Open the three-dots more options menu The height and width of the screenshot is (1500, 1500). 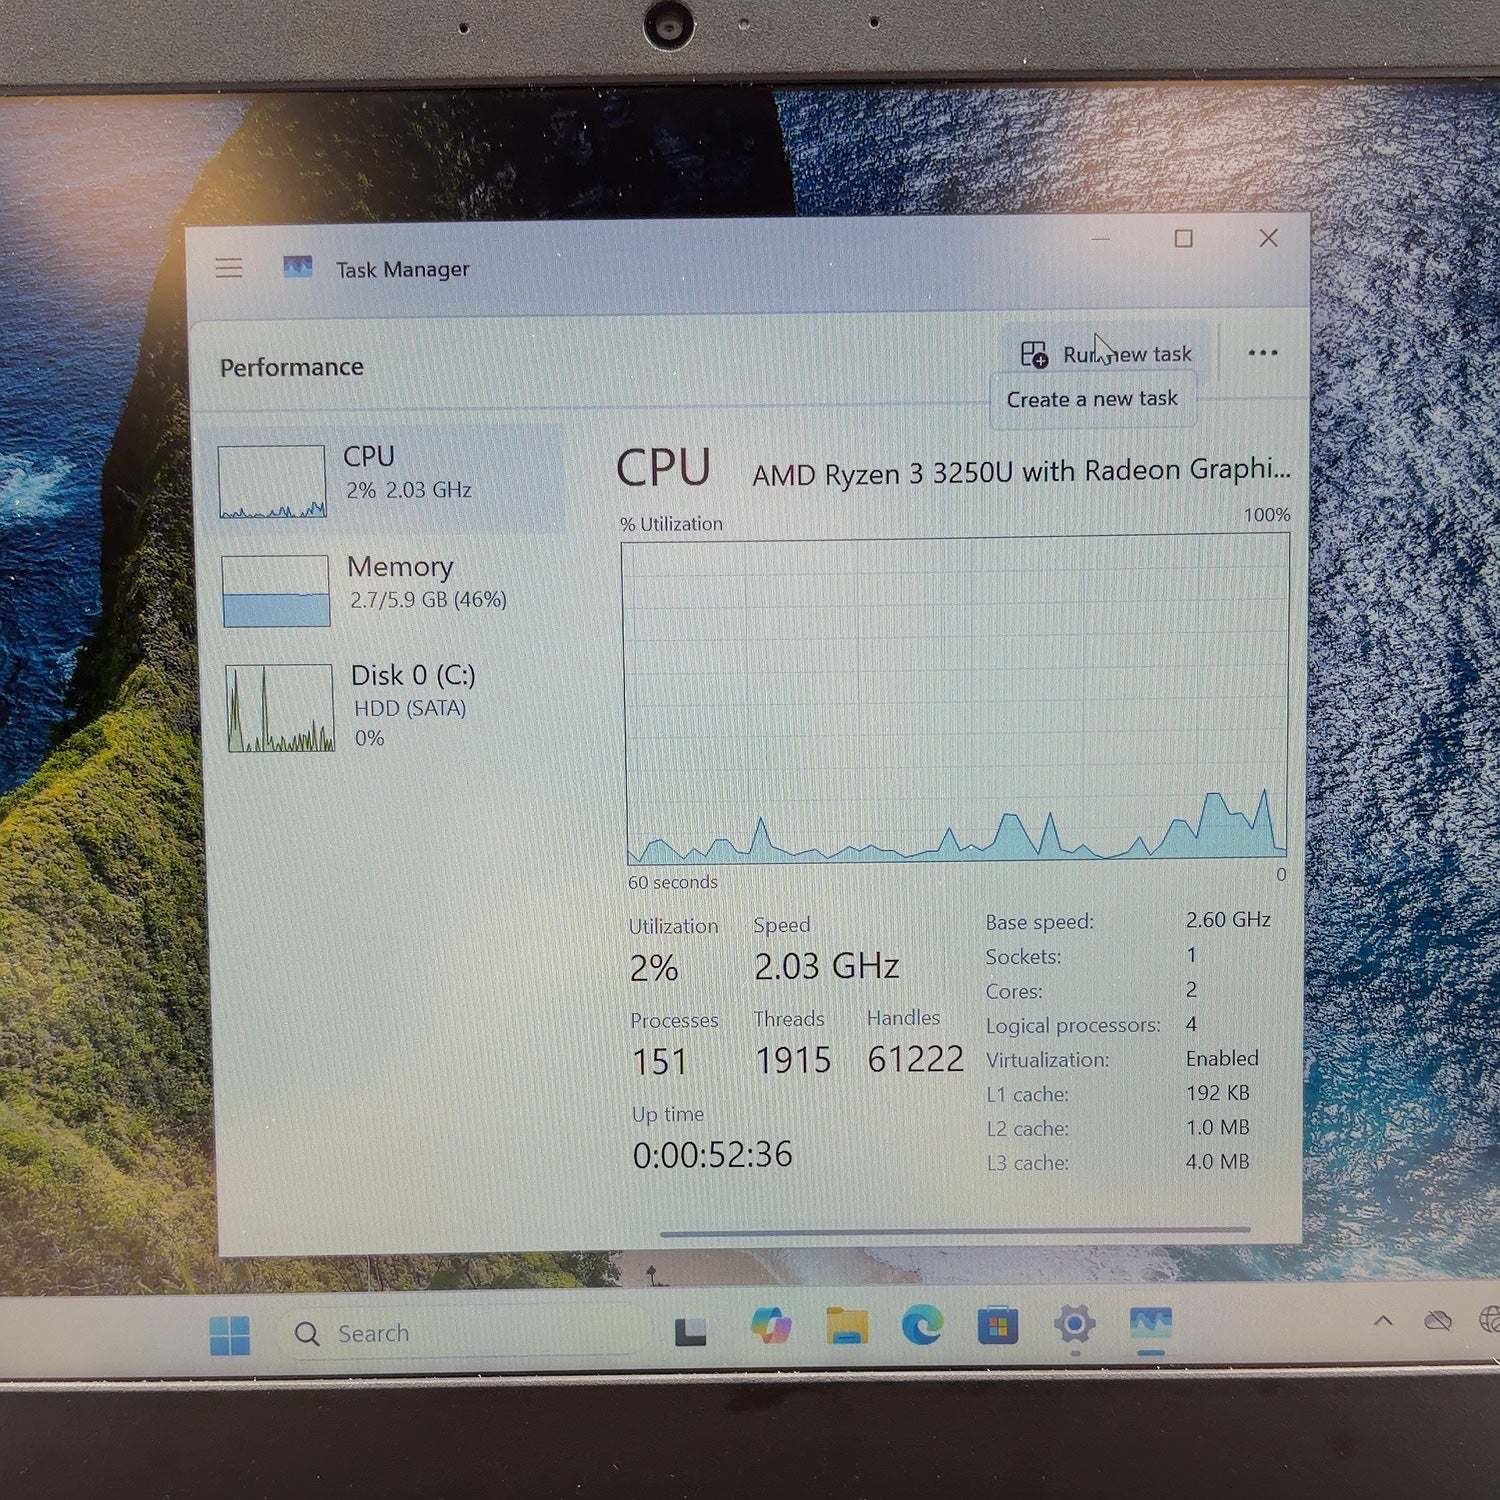point(1263,353)
